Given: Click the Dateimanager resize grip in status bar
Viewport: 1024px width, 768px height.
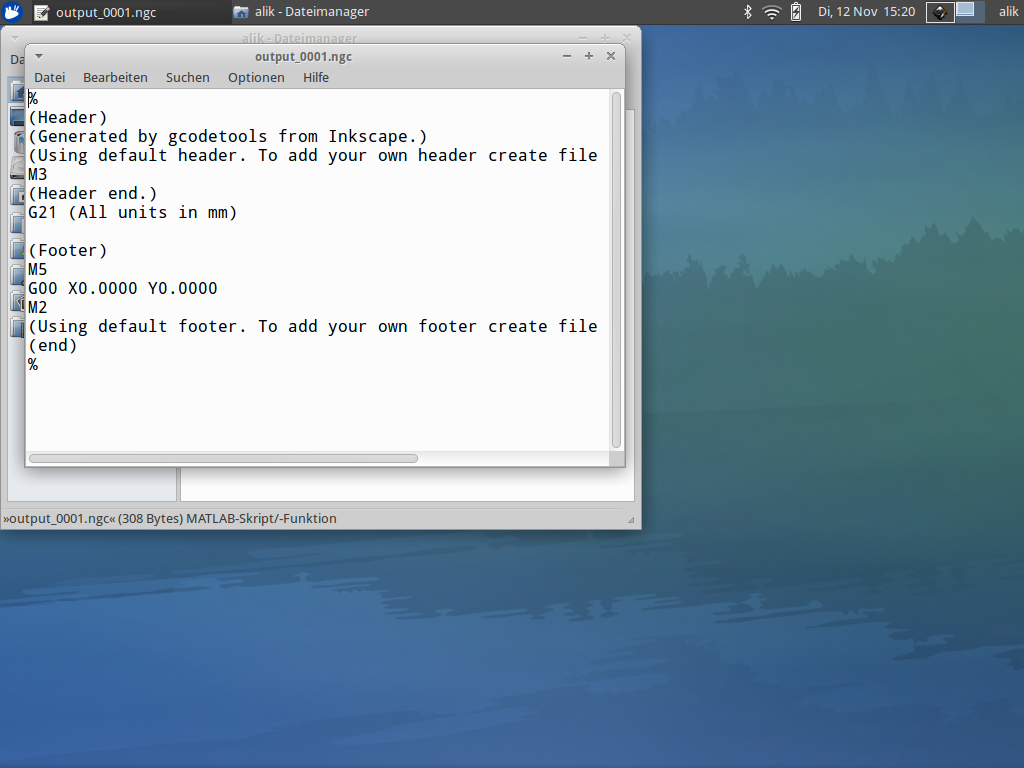Looking at the screenshot, I should click(x=631, y=520).
